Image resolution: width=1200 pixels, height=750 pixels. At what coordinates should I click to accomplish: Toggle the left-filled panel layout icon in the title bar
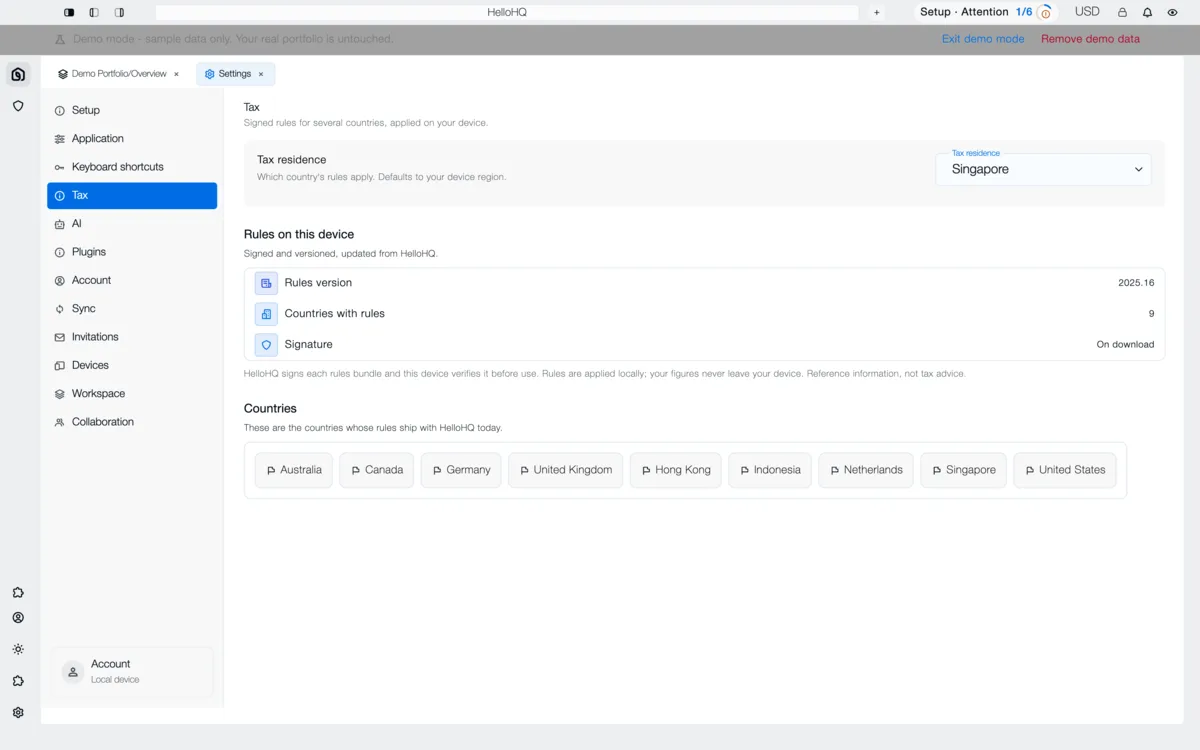(69, 12)
